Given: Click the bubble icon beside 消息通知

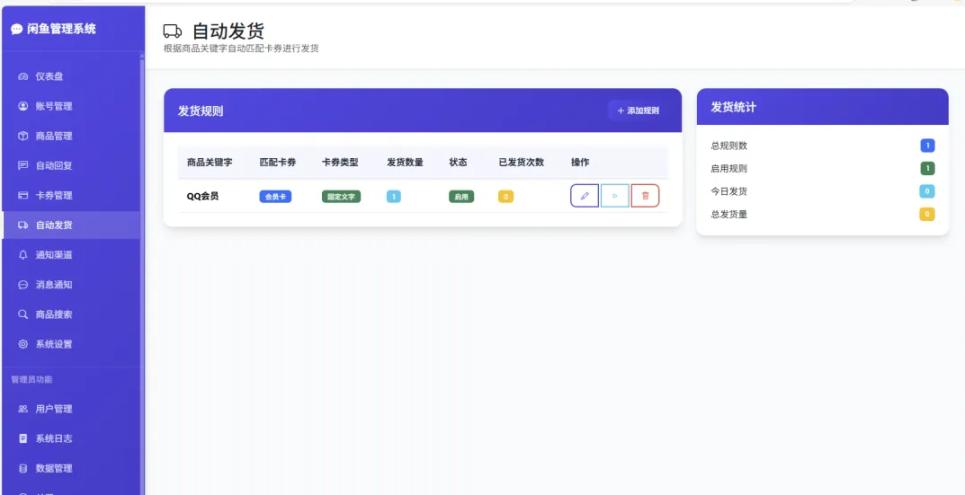Looking at the screenshot, I should coord(23,284).
